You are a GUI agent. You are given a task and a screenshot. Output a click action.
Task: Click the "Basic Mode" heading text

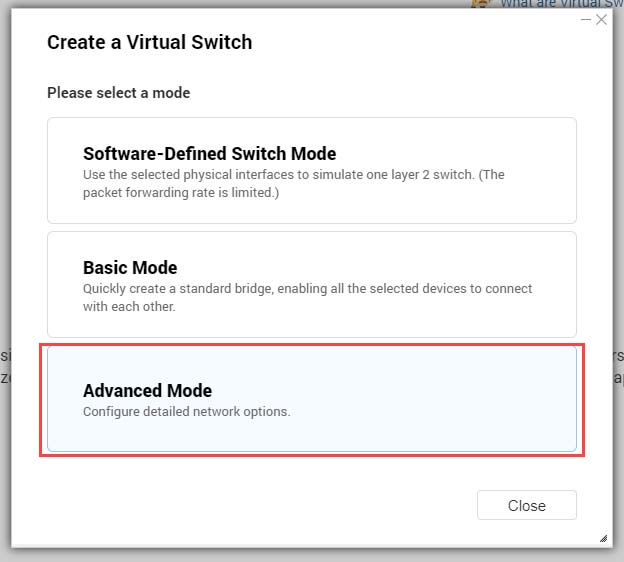point(130,268)
